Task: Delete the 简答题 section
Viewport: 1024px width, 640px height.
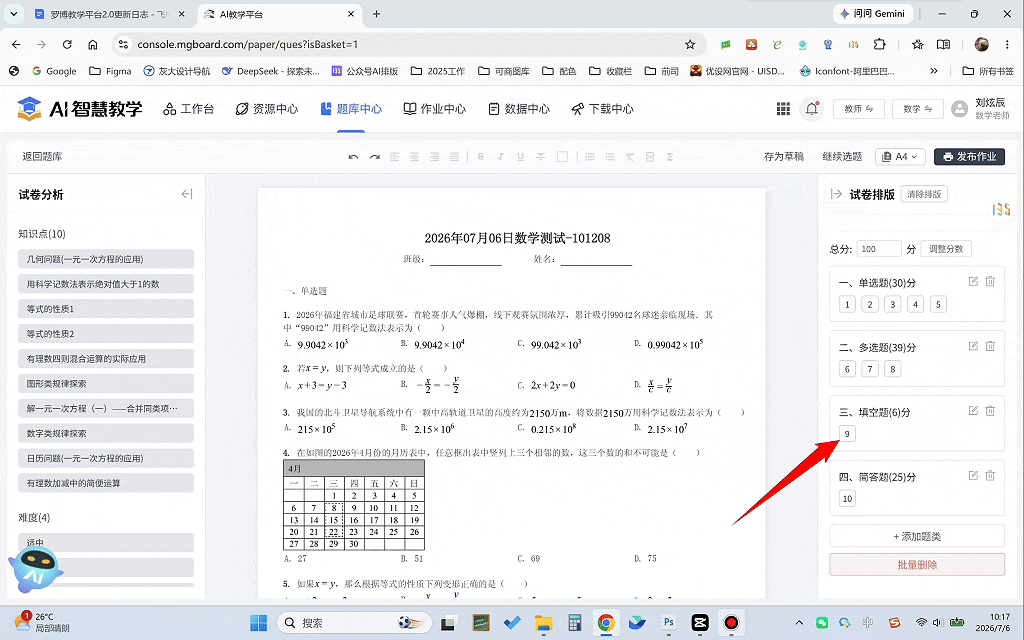Action: [x=990, y=475]
